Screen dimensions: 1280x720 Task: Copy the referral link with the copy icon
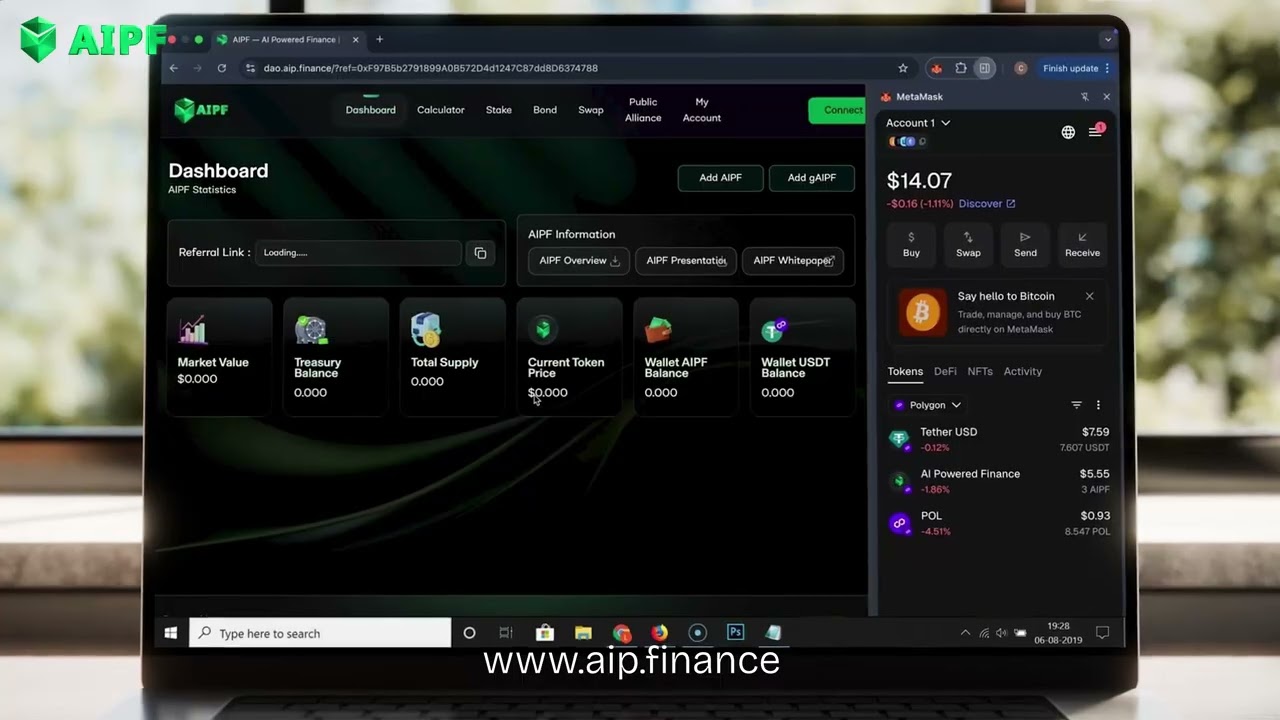click(480, 253)
